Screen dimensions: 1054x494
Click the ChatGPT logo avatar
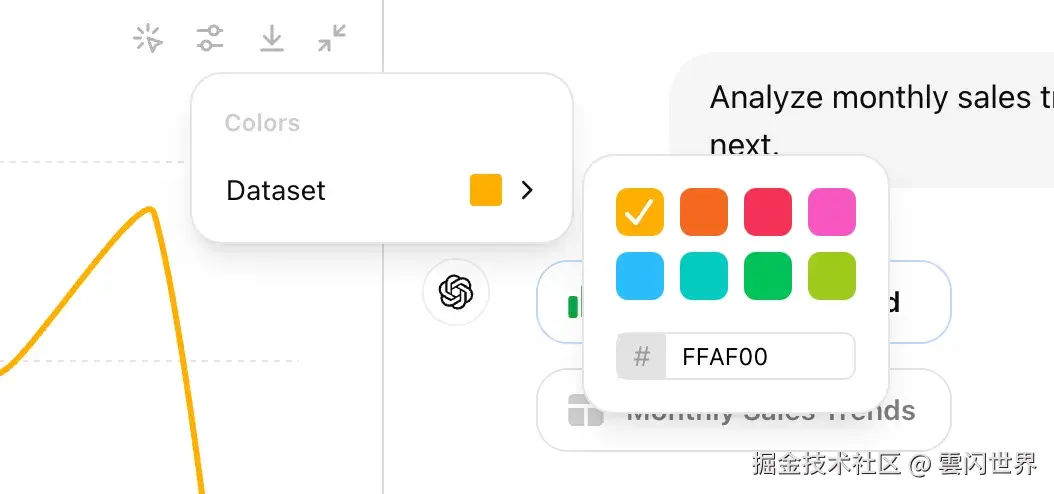coord(455,293)
